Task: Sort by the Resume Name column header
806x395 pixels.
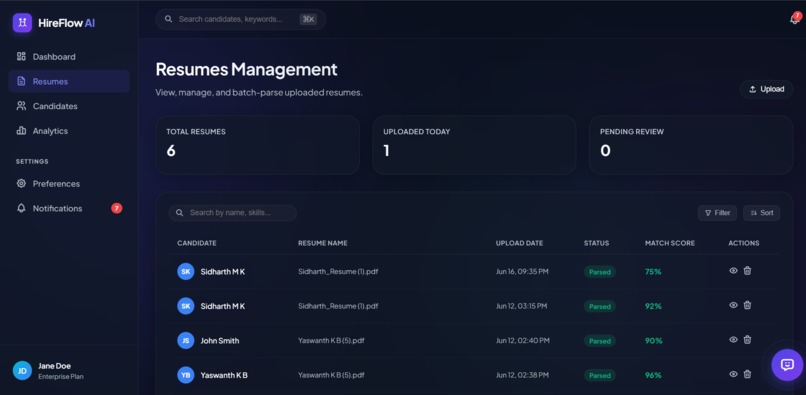Action: tap(323, 243)
